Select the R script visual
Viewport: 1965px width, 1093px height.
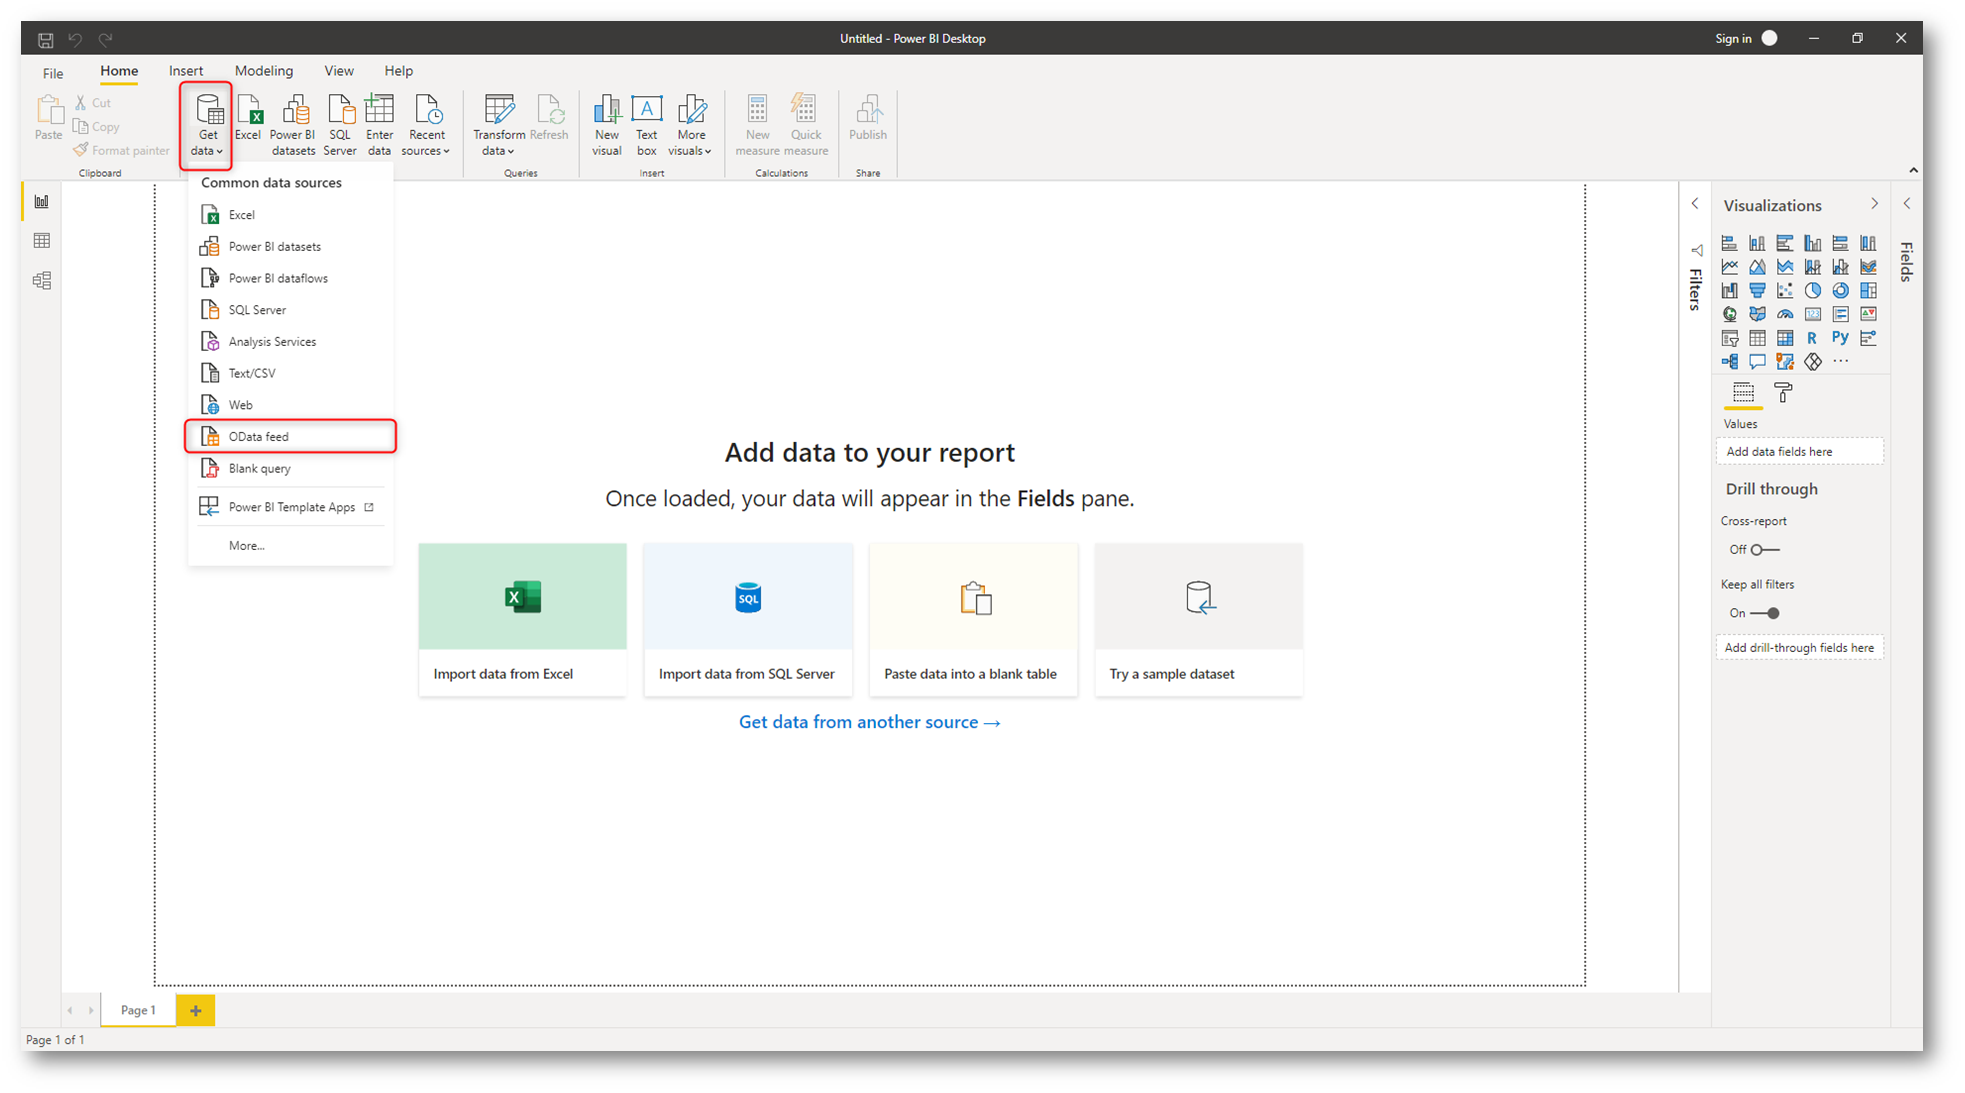tap(1813, 338)
